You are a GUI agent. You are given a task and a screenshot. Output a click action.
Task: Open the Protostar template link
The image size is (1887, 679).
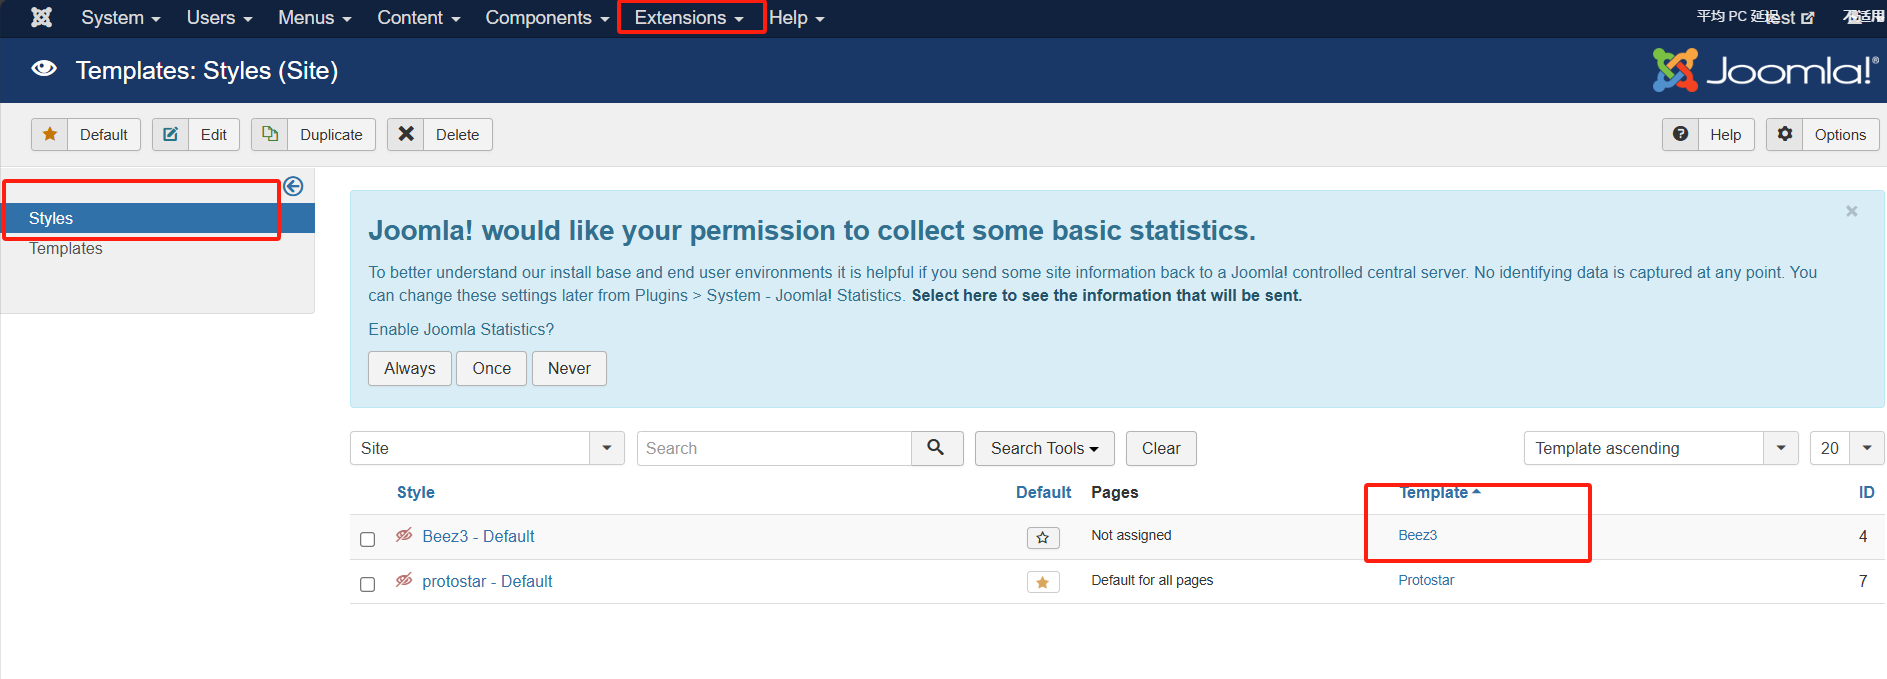(x=1426, y=580)
